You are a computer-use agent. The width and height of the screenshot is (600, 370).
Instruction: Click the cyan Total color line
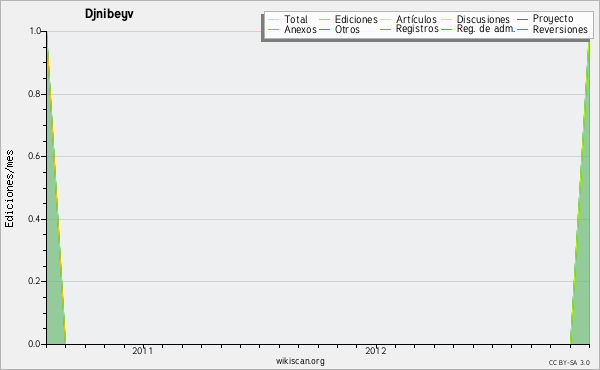[x=274, y=20]
